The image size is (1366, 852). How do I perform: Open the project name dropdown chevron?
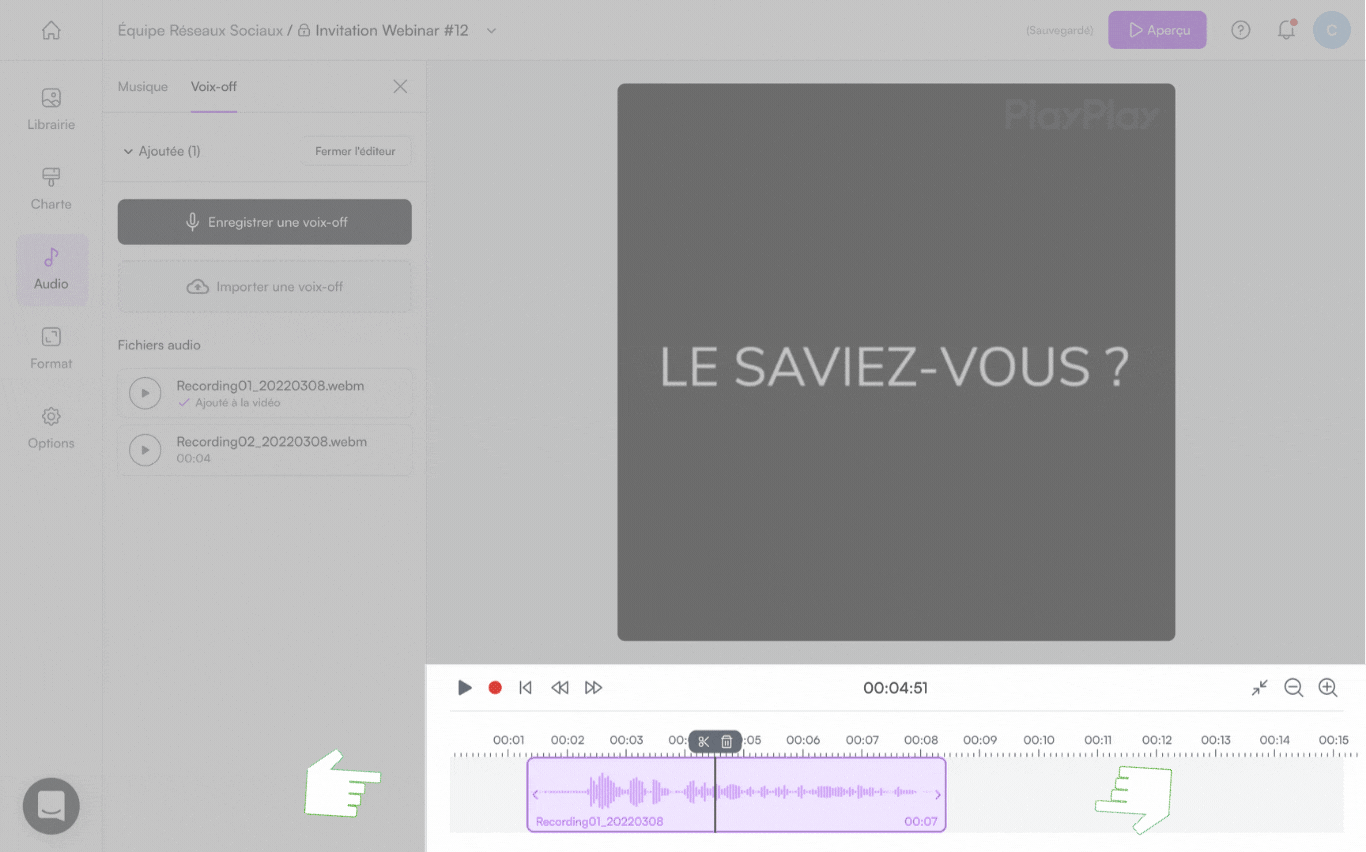pos(491,31)
